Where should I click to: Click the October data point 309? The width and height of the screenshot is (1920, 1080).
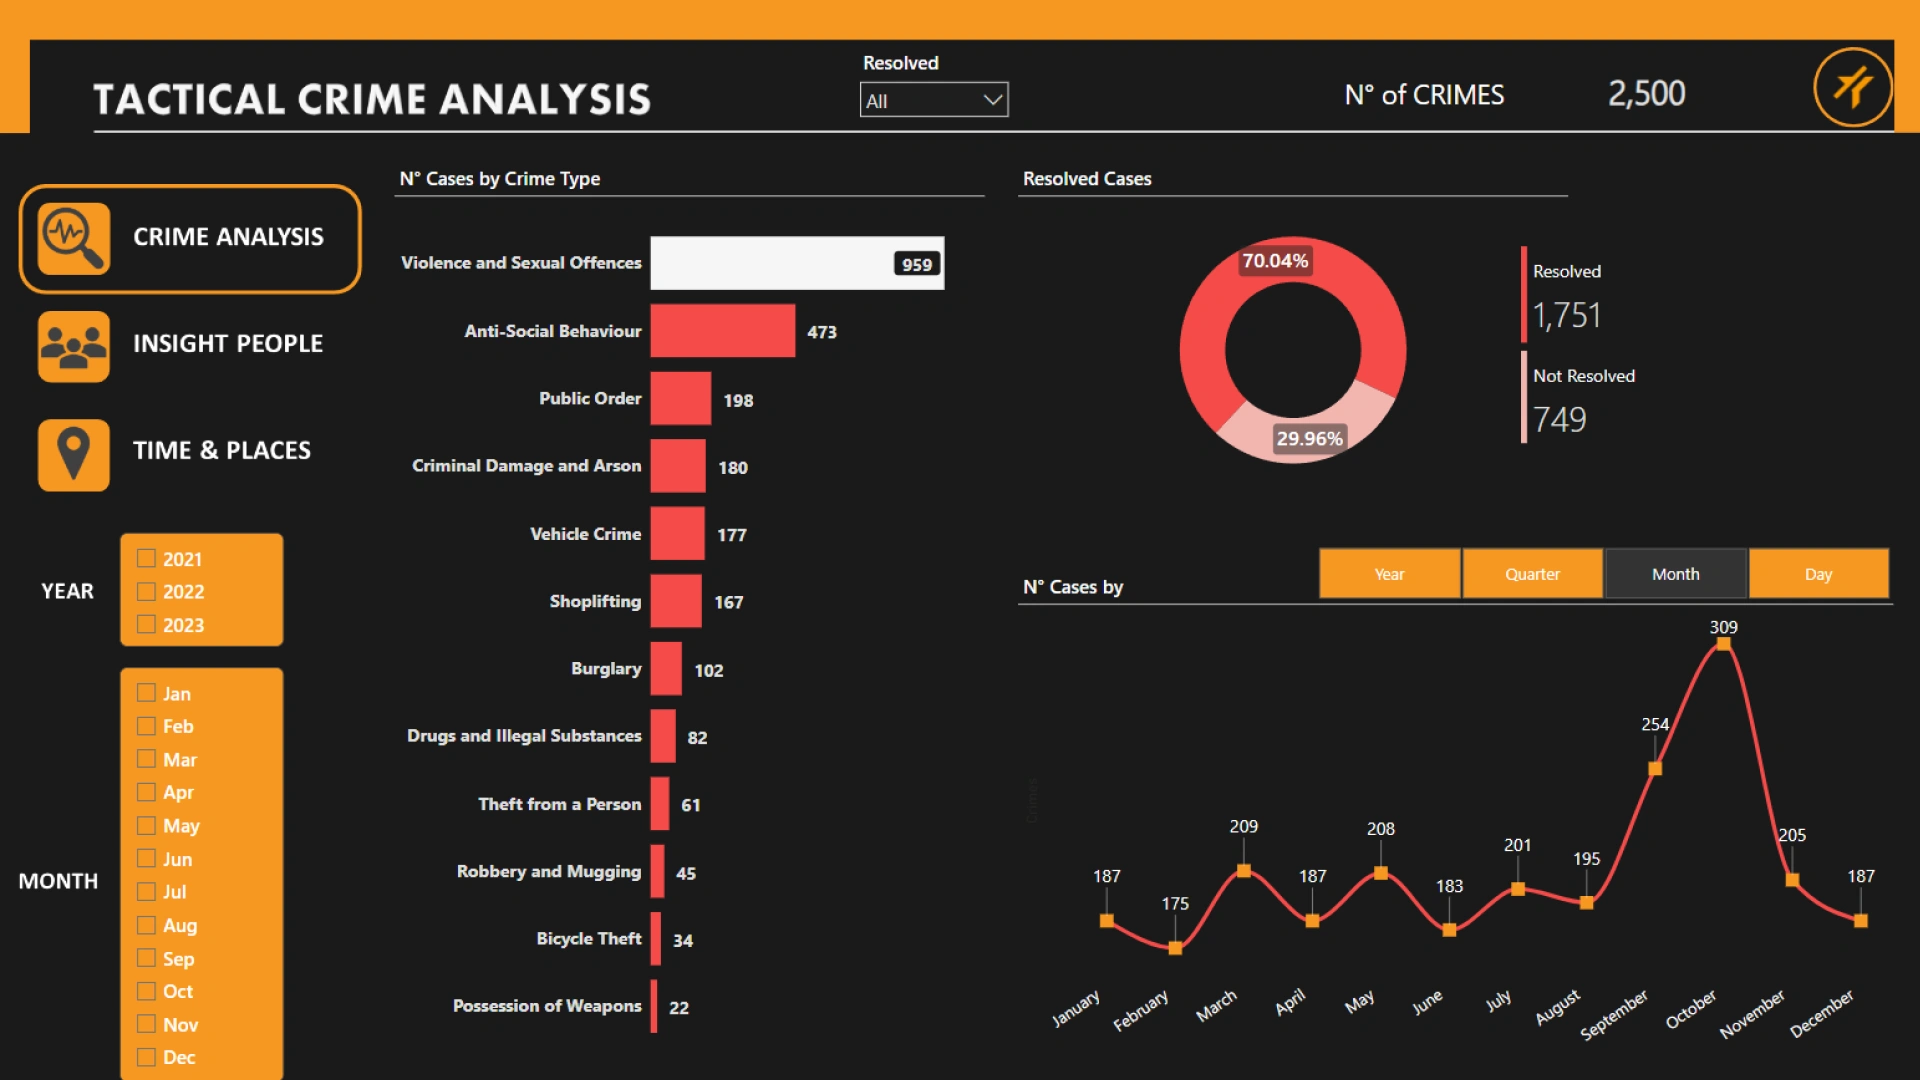1723,644
